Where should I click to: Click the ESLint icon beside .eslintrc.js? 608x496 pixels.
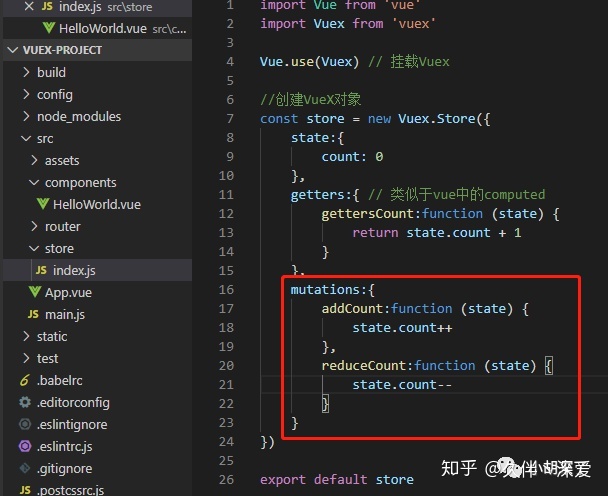pyautogui.click(x=25, y=446)
